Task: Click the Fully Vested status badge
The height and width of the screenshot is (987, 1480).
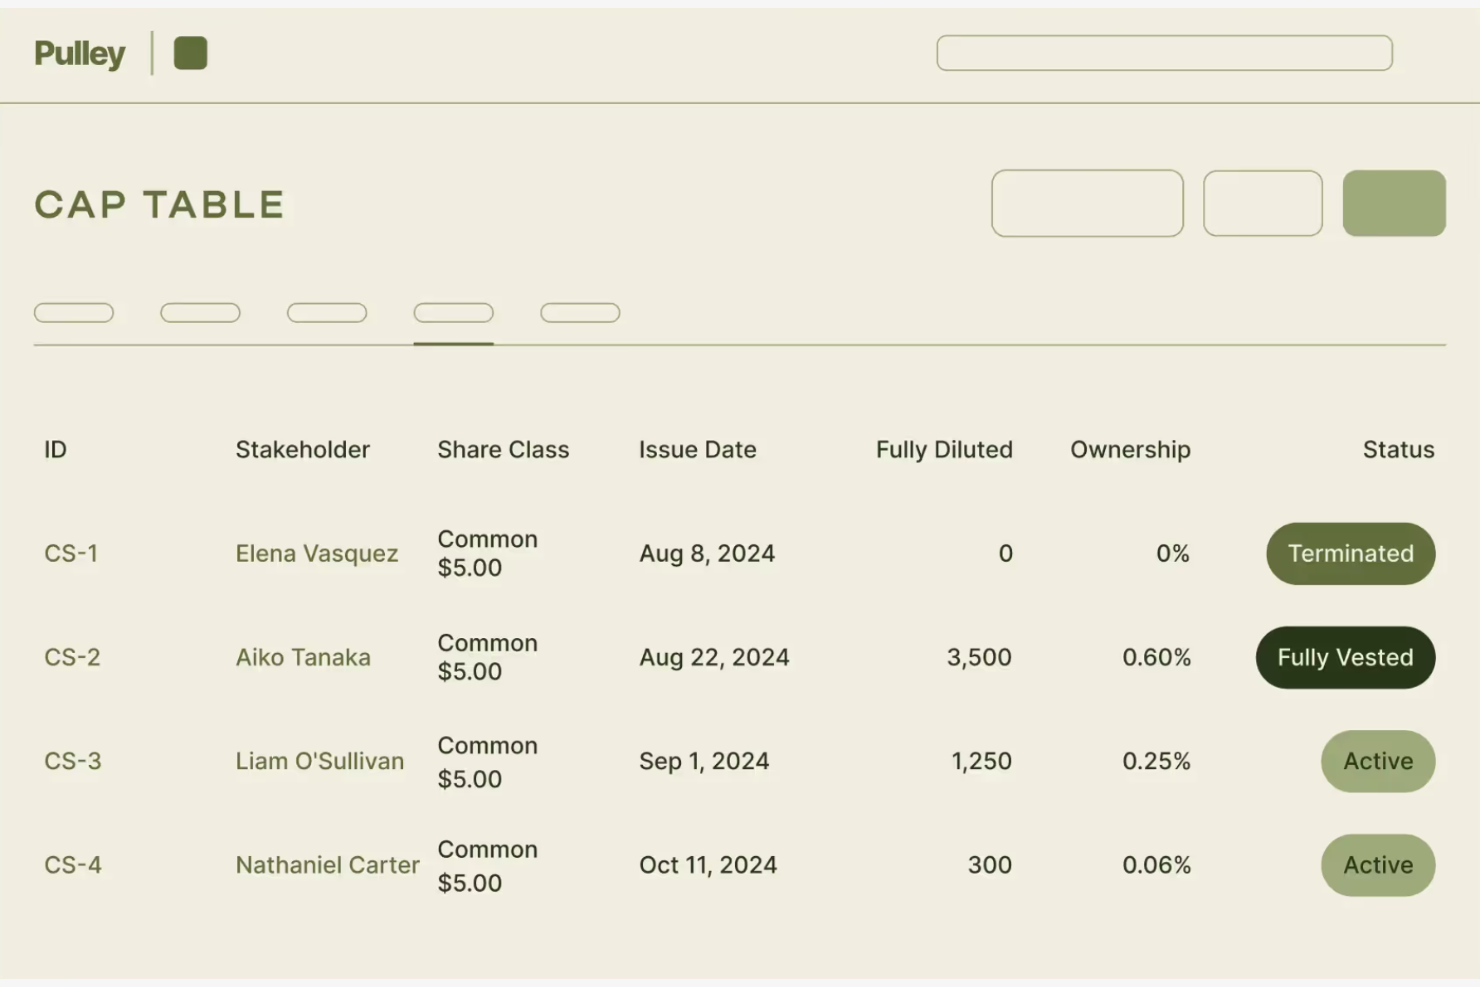Action: pyautogui.click(x=1345, y=657)
